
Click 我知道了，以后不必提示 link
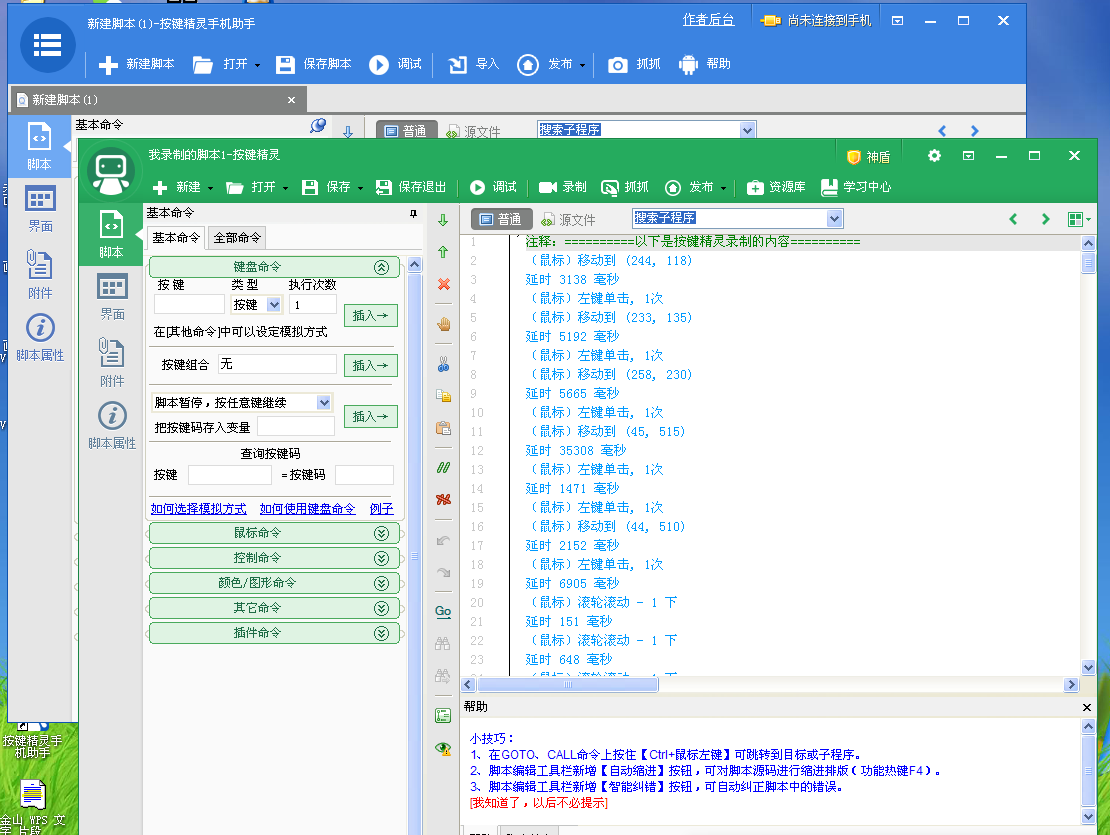point(539,803)
